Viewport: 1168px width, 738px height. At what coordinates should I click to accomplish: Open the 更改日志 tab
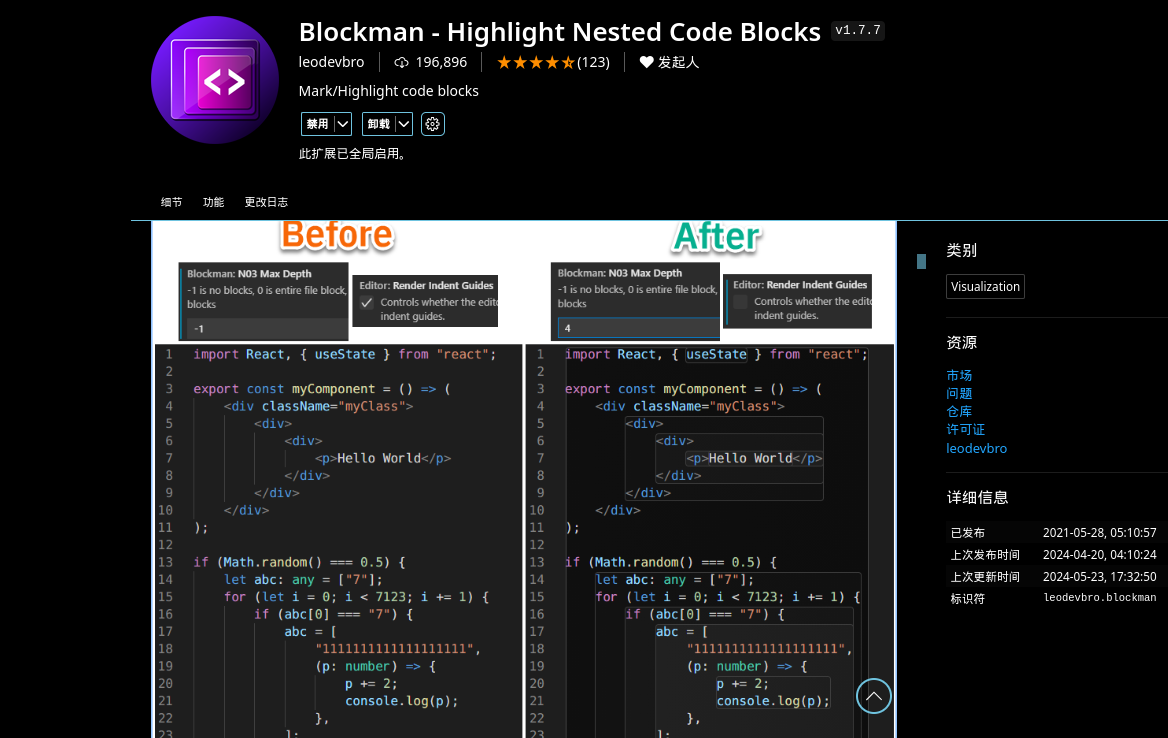(x=266, y=201)
